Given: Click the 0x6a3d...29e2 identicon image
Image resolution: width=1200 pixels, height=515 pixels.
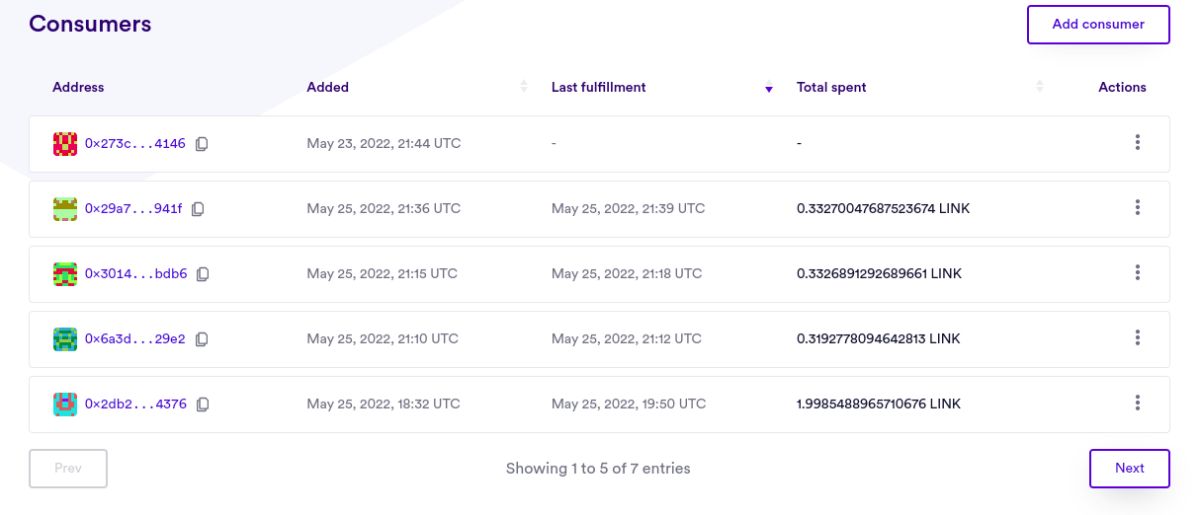Looking at the screenshot, I should click(65, 339).
